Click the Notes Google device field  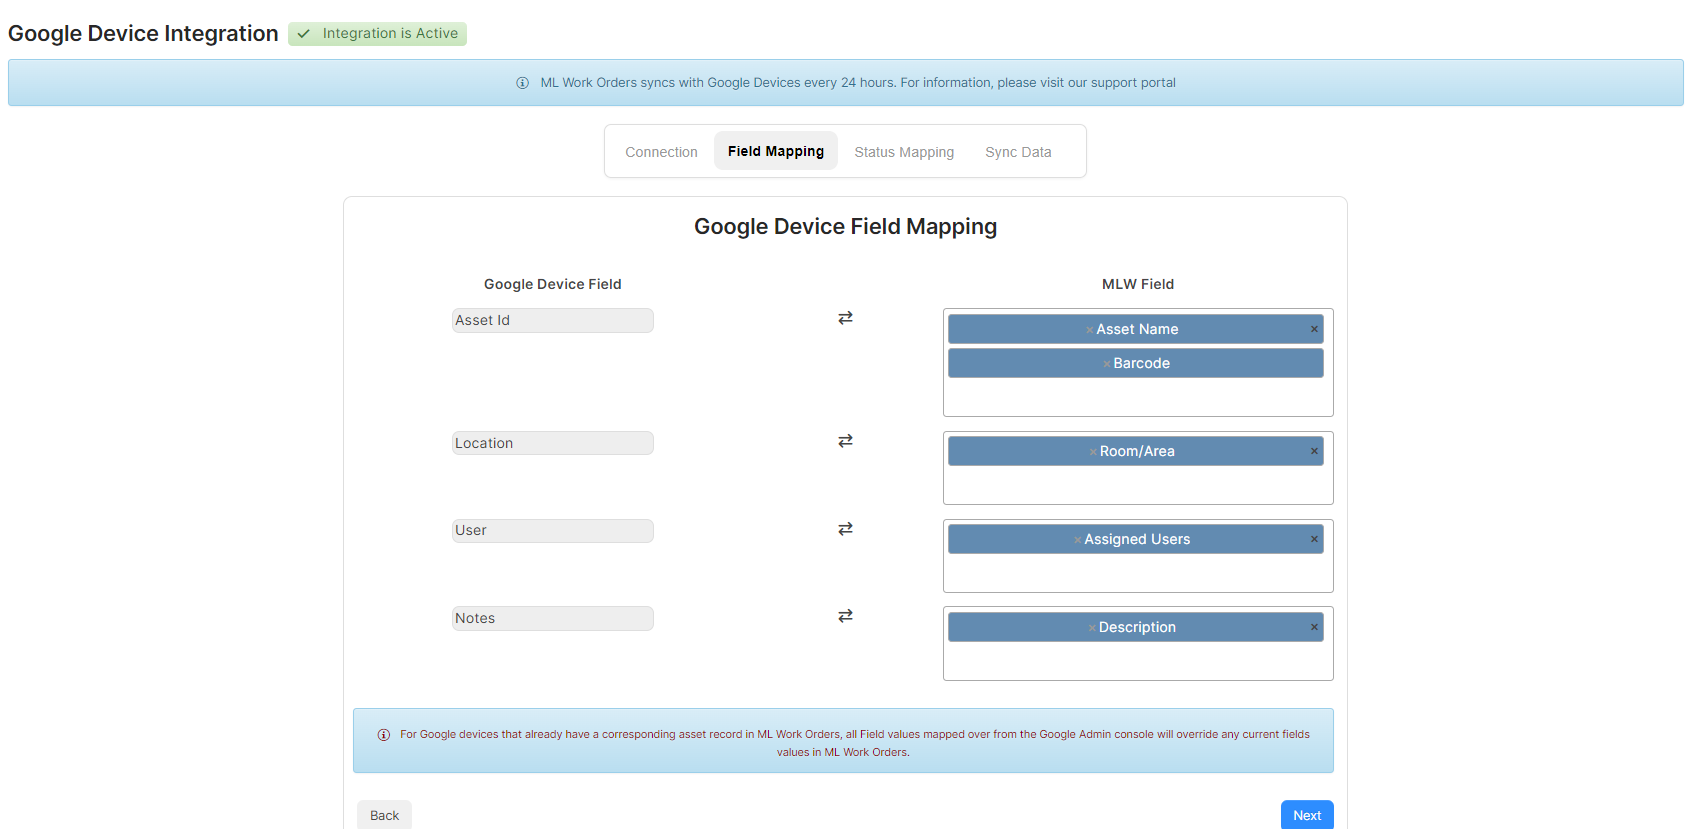tap(553, 618)
